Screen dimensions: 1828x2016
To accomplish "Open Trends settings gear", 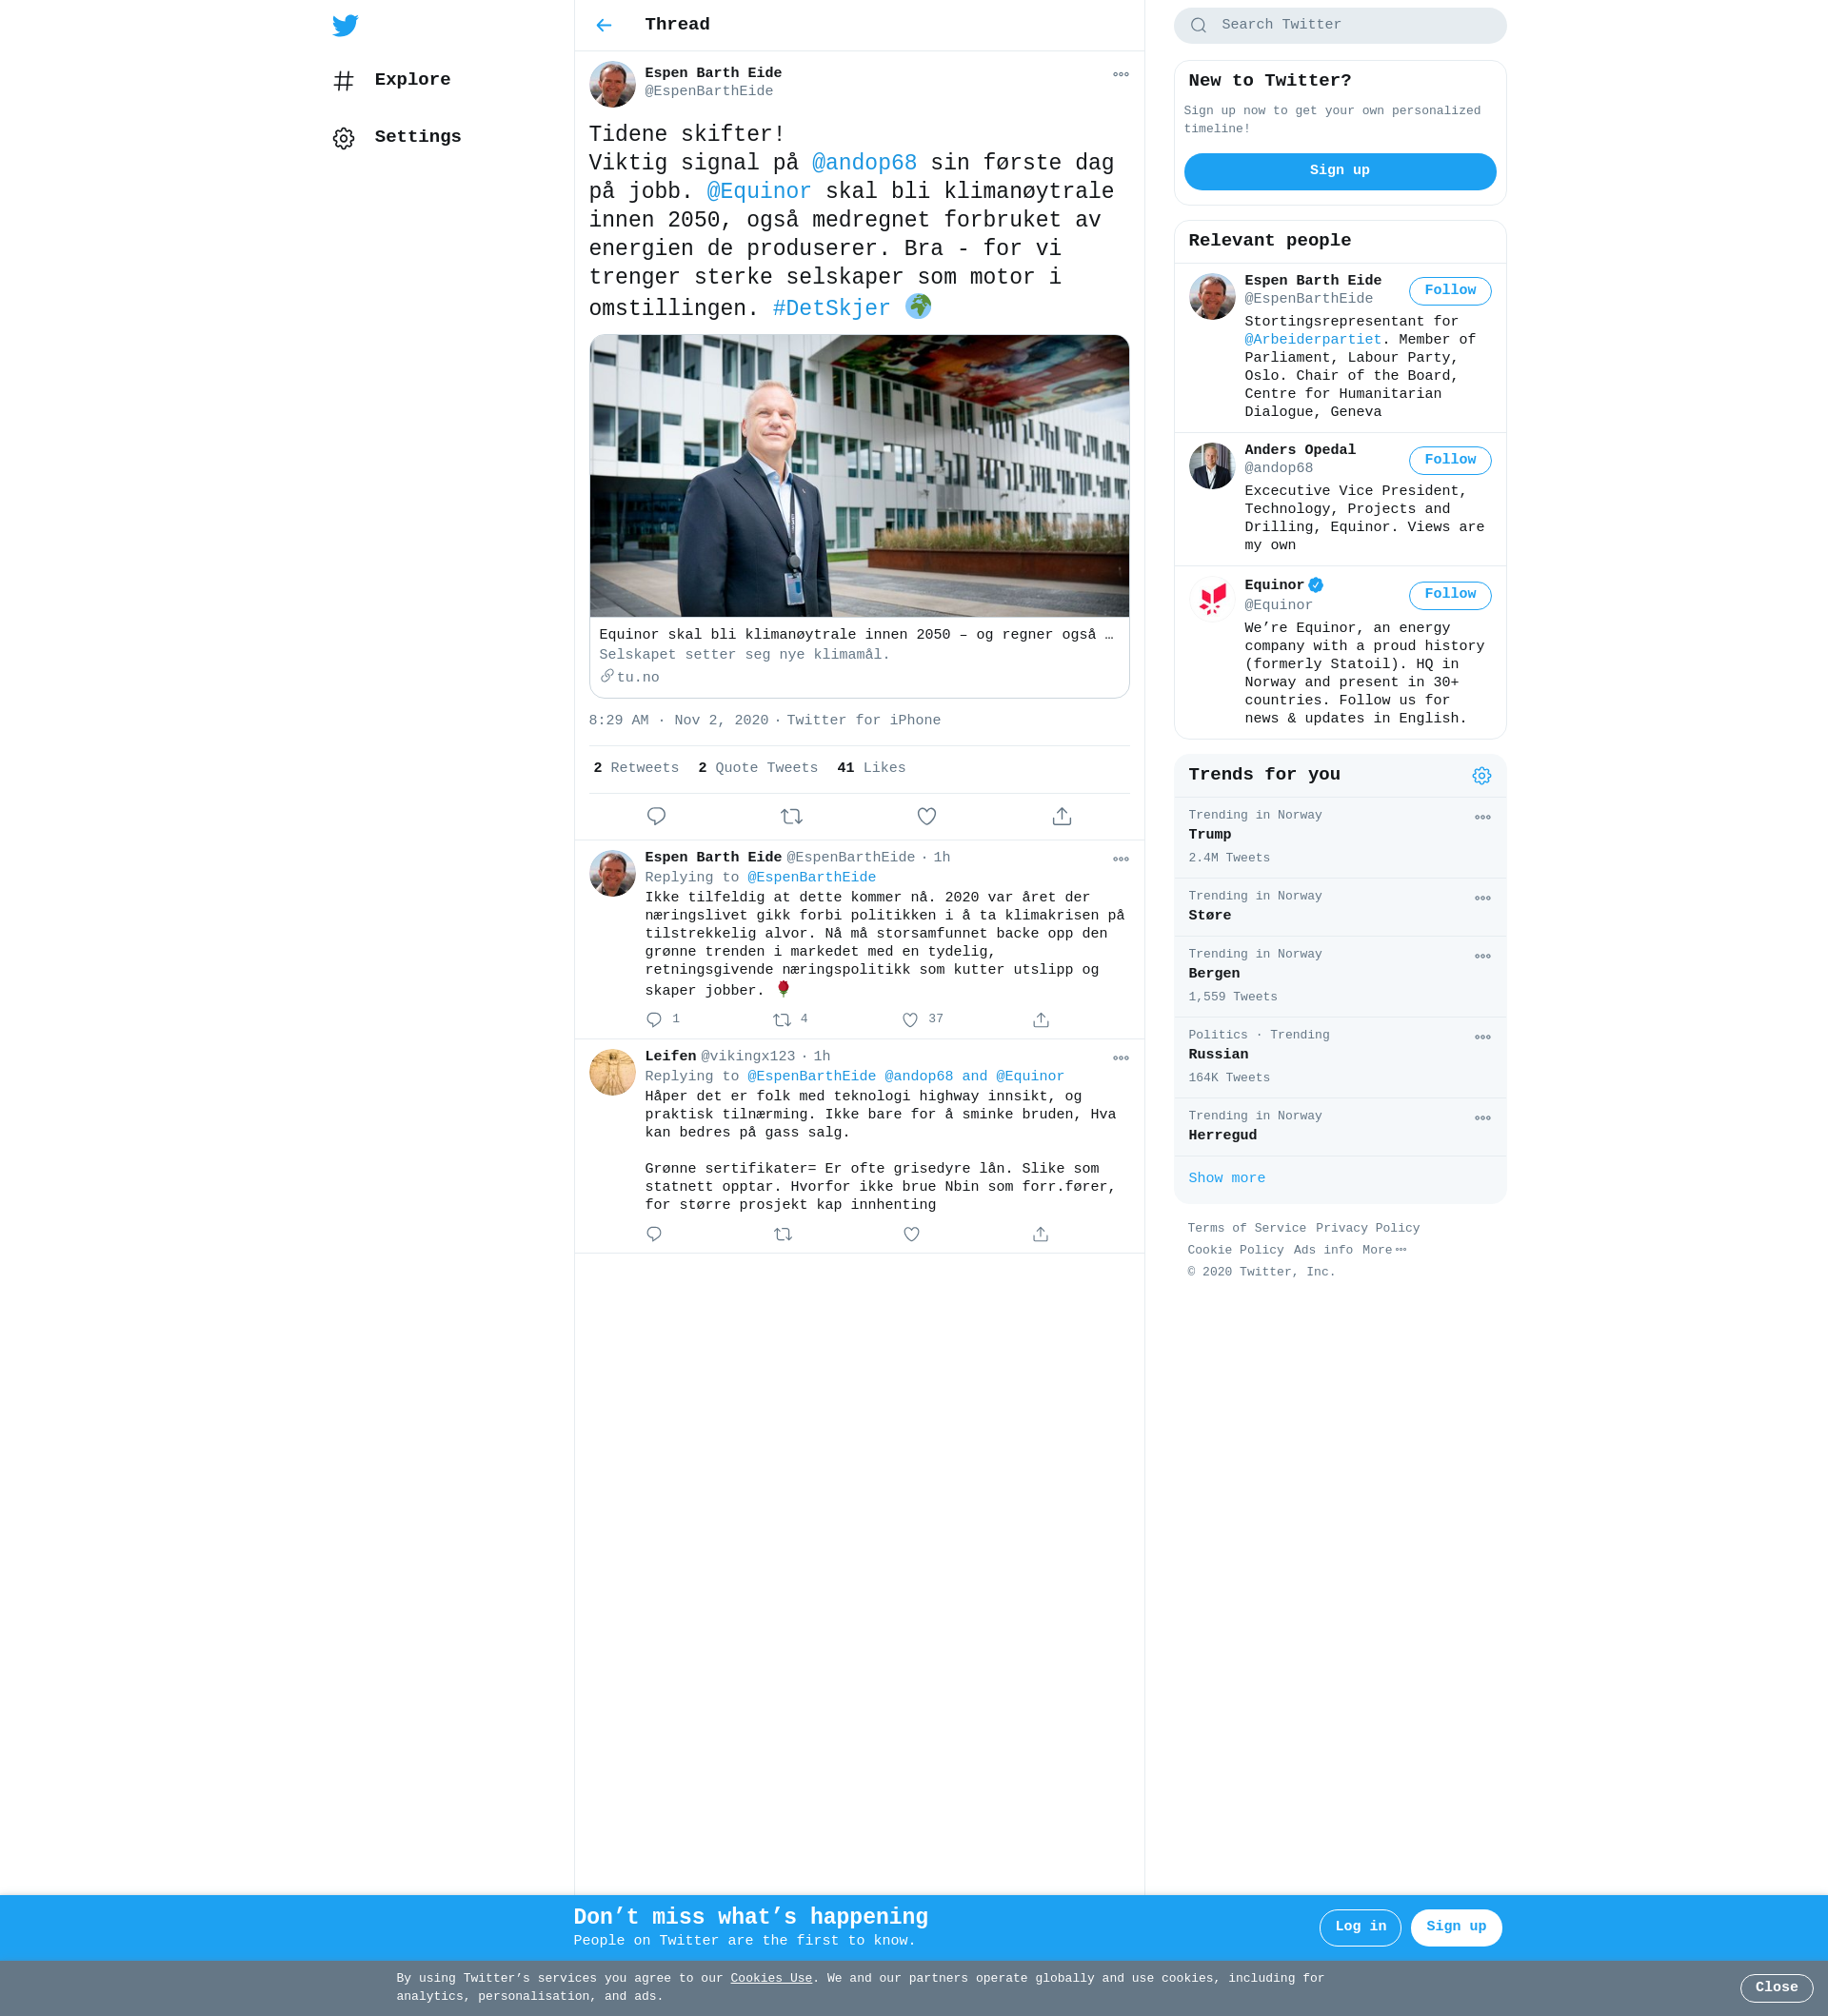I will pyautogui.click(x=1481, y=776).
